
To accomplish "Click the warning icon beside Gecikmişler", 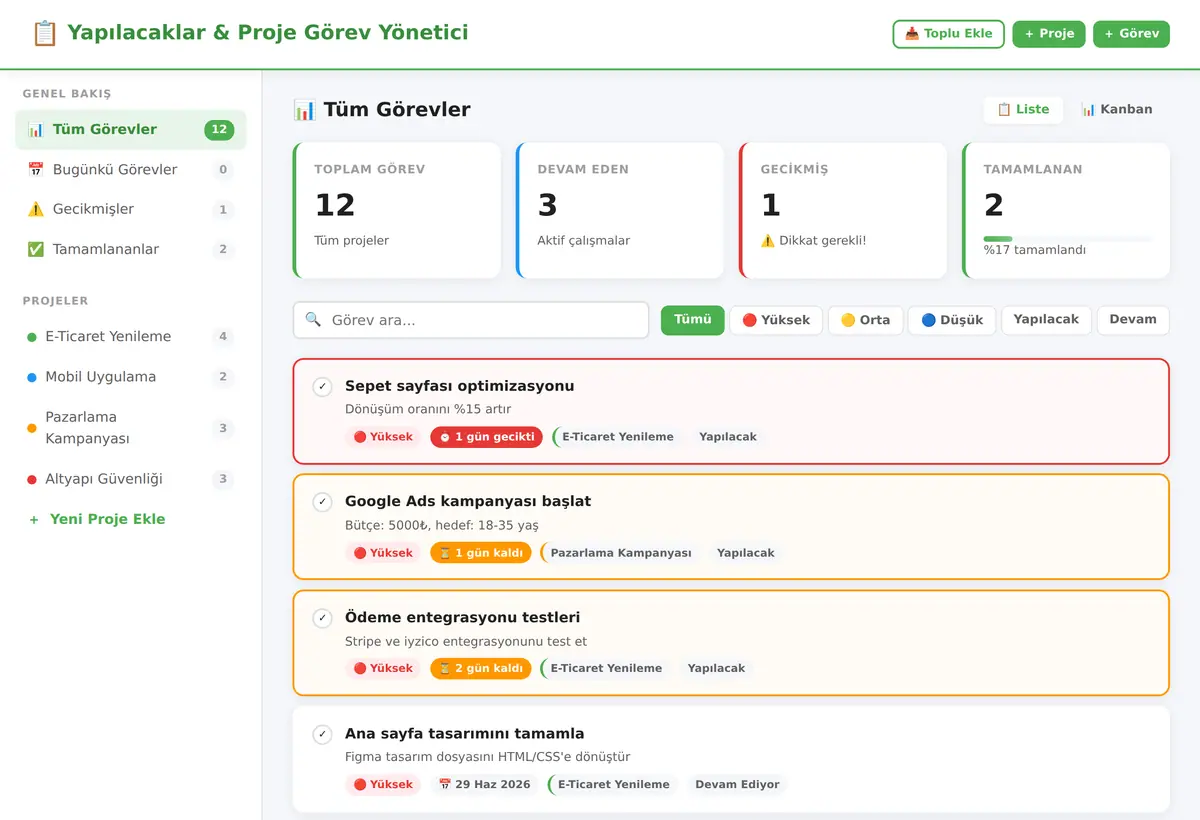I will pos(36,209).
